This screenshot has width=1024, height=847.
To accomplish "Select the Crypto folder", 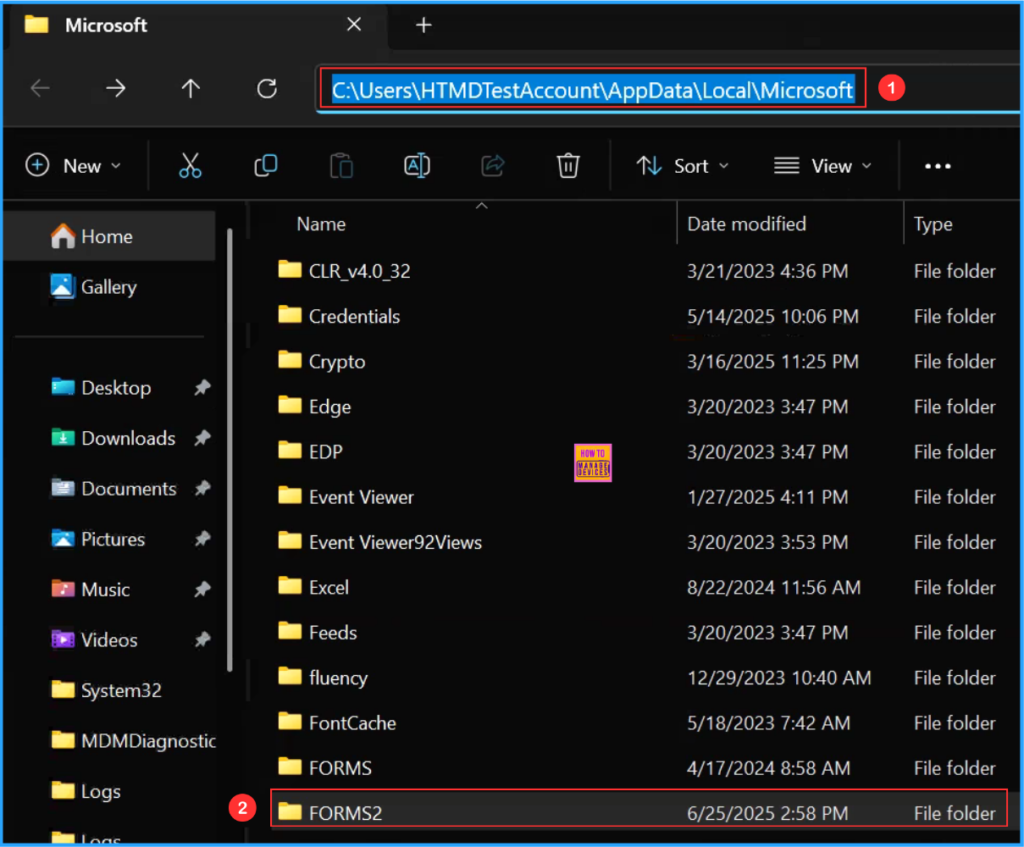I will (x=639, y=361).
